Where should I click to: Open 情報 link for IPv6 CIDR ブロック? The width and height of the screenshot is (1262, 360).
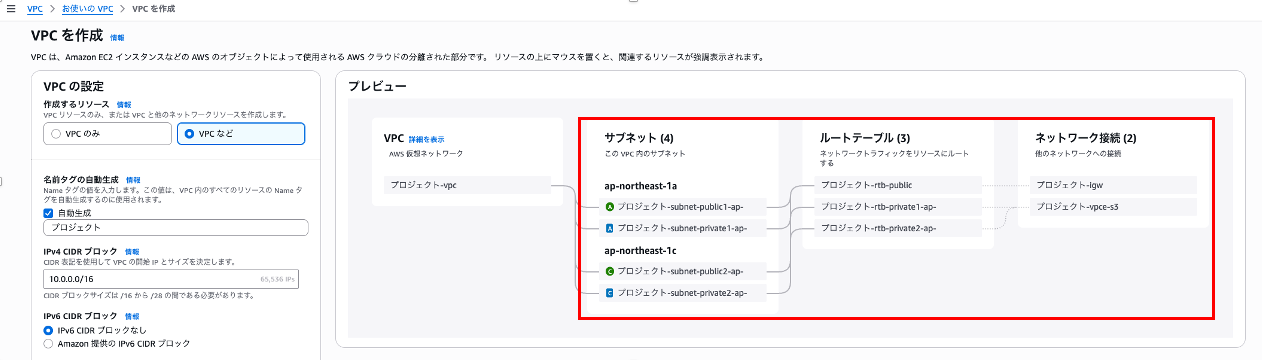tap(132, 316)
